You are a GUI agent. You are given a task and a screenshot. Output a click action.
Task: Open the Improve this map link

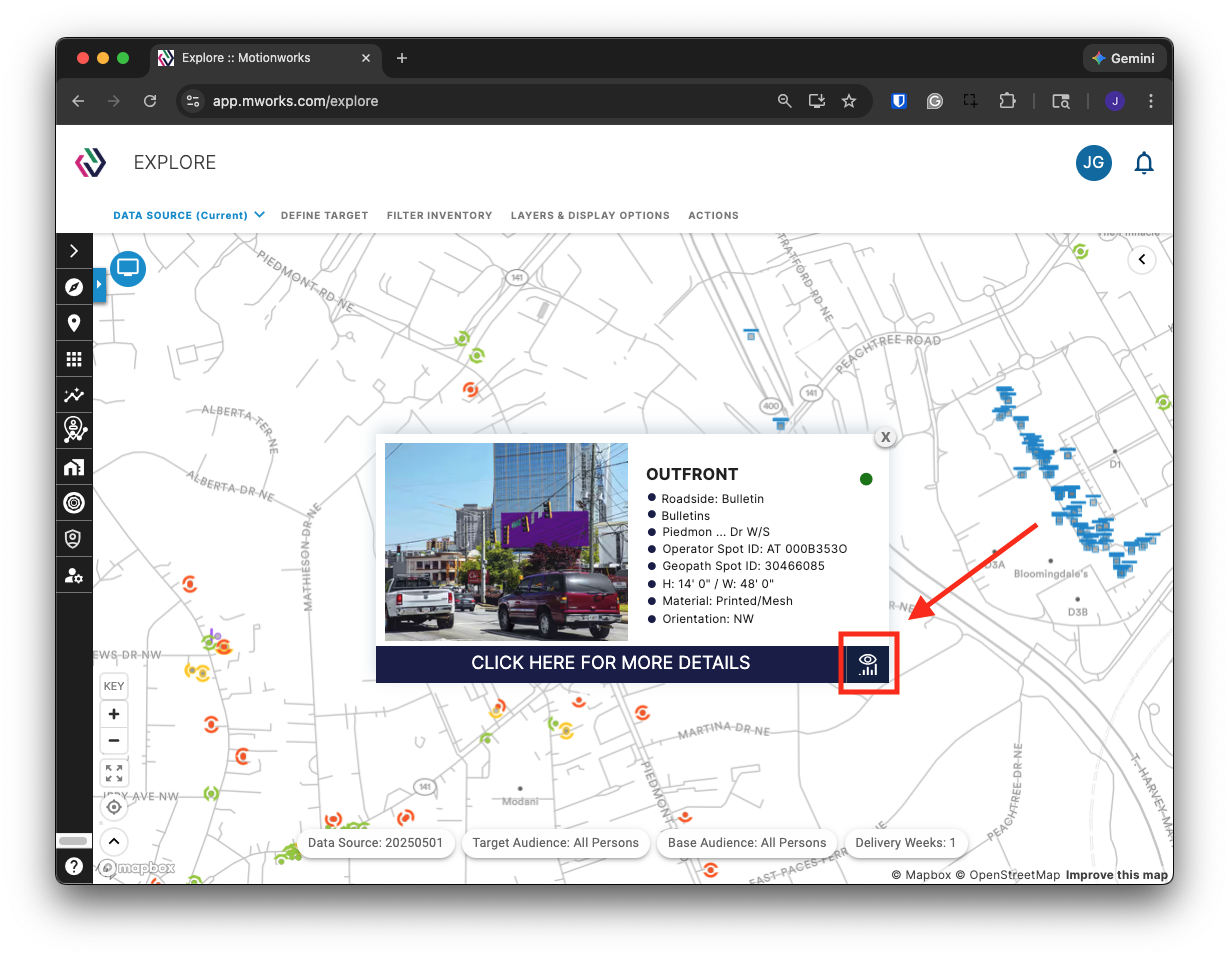click(x=1117, y=875)
